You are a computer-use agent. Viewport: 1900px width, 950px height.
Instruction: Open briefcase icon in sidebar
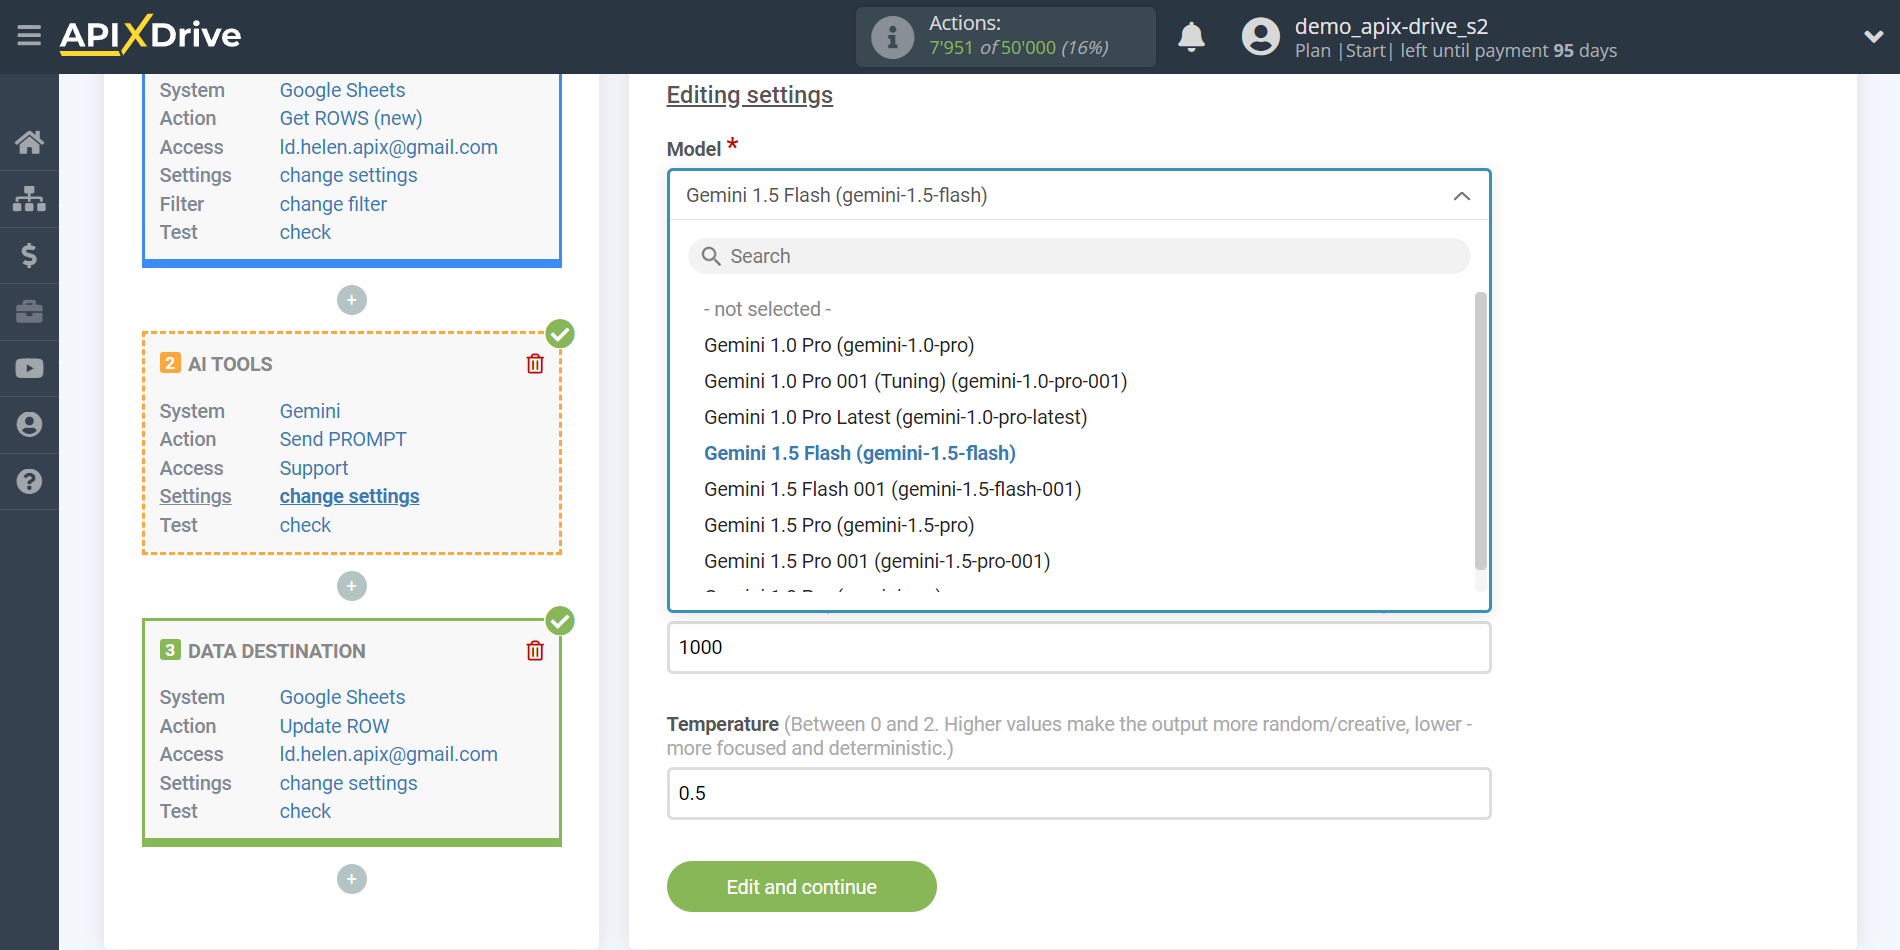[29, 312]
